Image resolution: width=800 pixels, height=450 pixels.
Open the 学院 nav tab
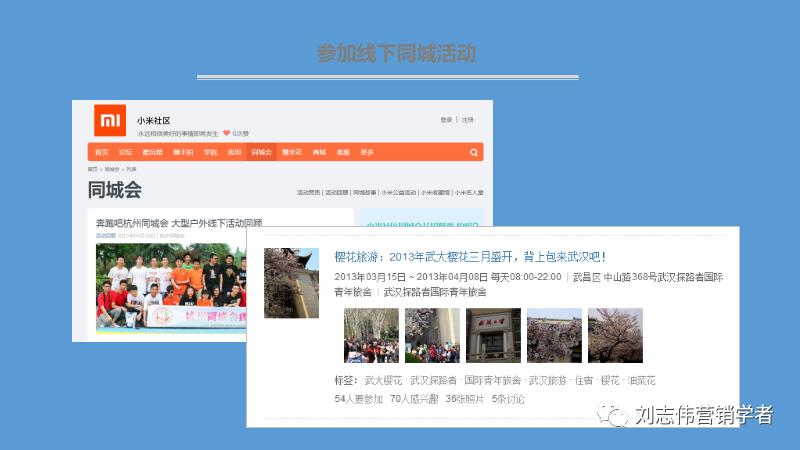[x=210, y=152]
